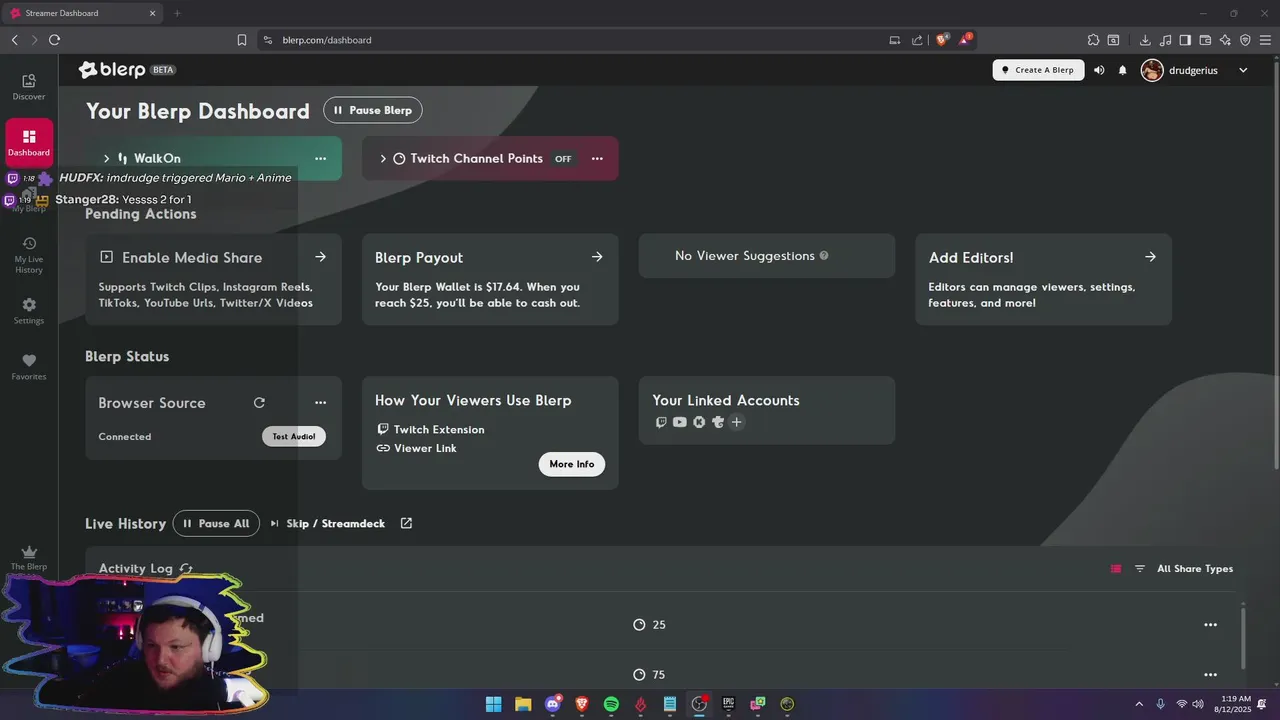This screenshot has width=1280, height=720.
Task: Open My Live History in sidebar
Action: 29,255
